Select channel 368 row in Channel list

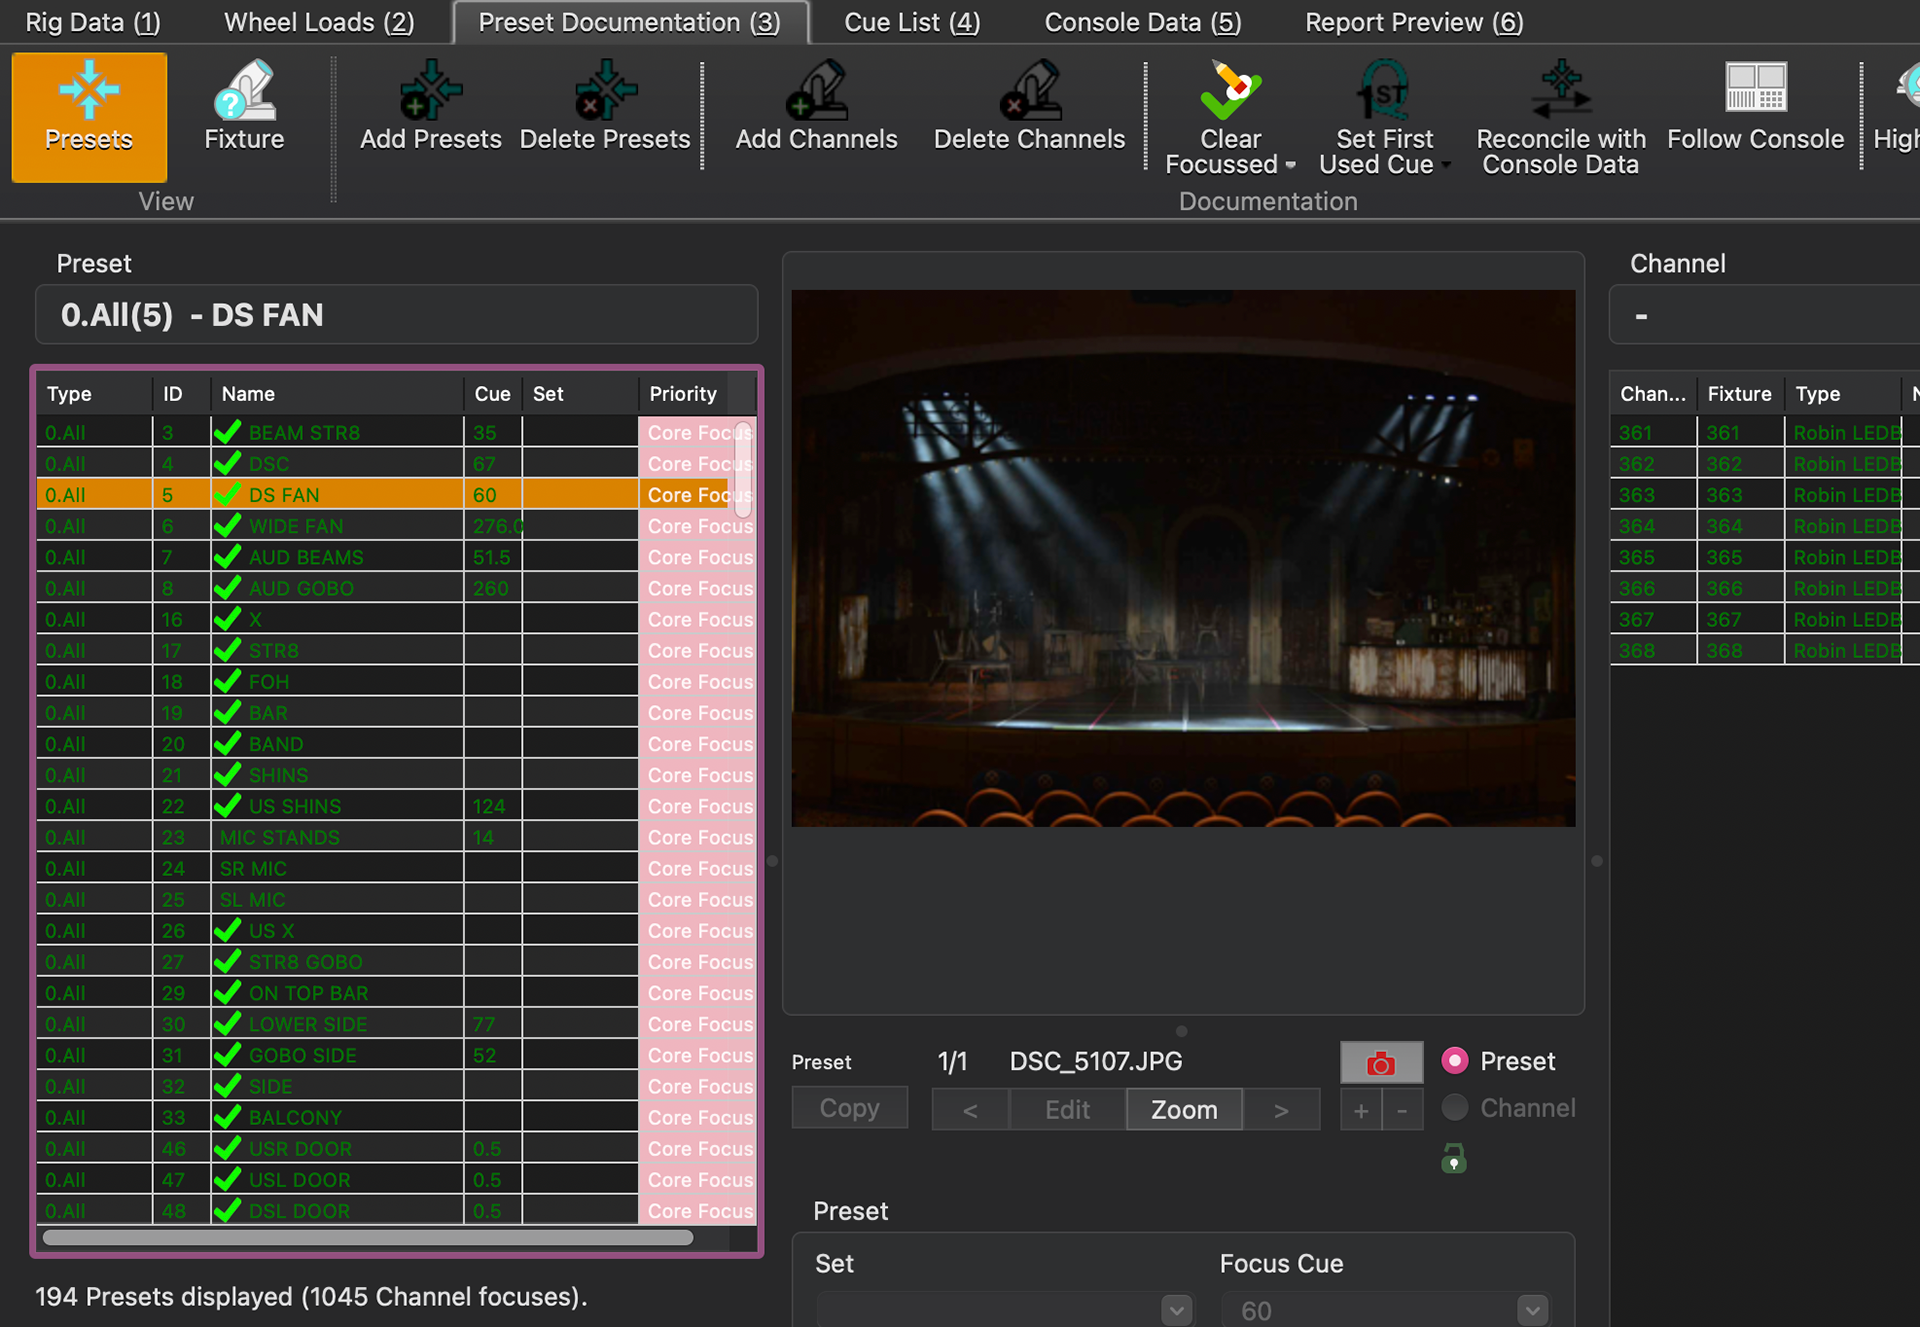pyautogui.click(x=1764, y=650)
